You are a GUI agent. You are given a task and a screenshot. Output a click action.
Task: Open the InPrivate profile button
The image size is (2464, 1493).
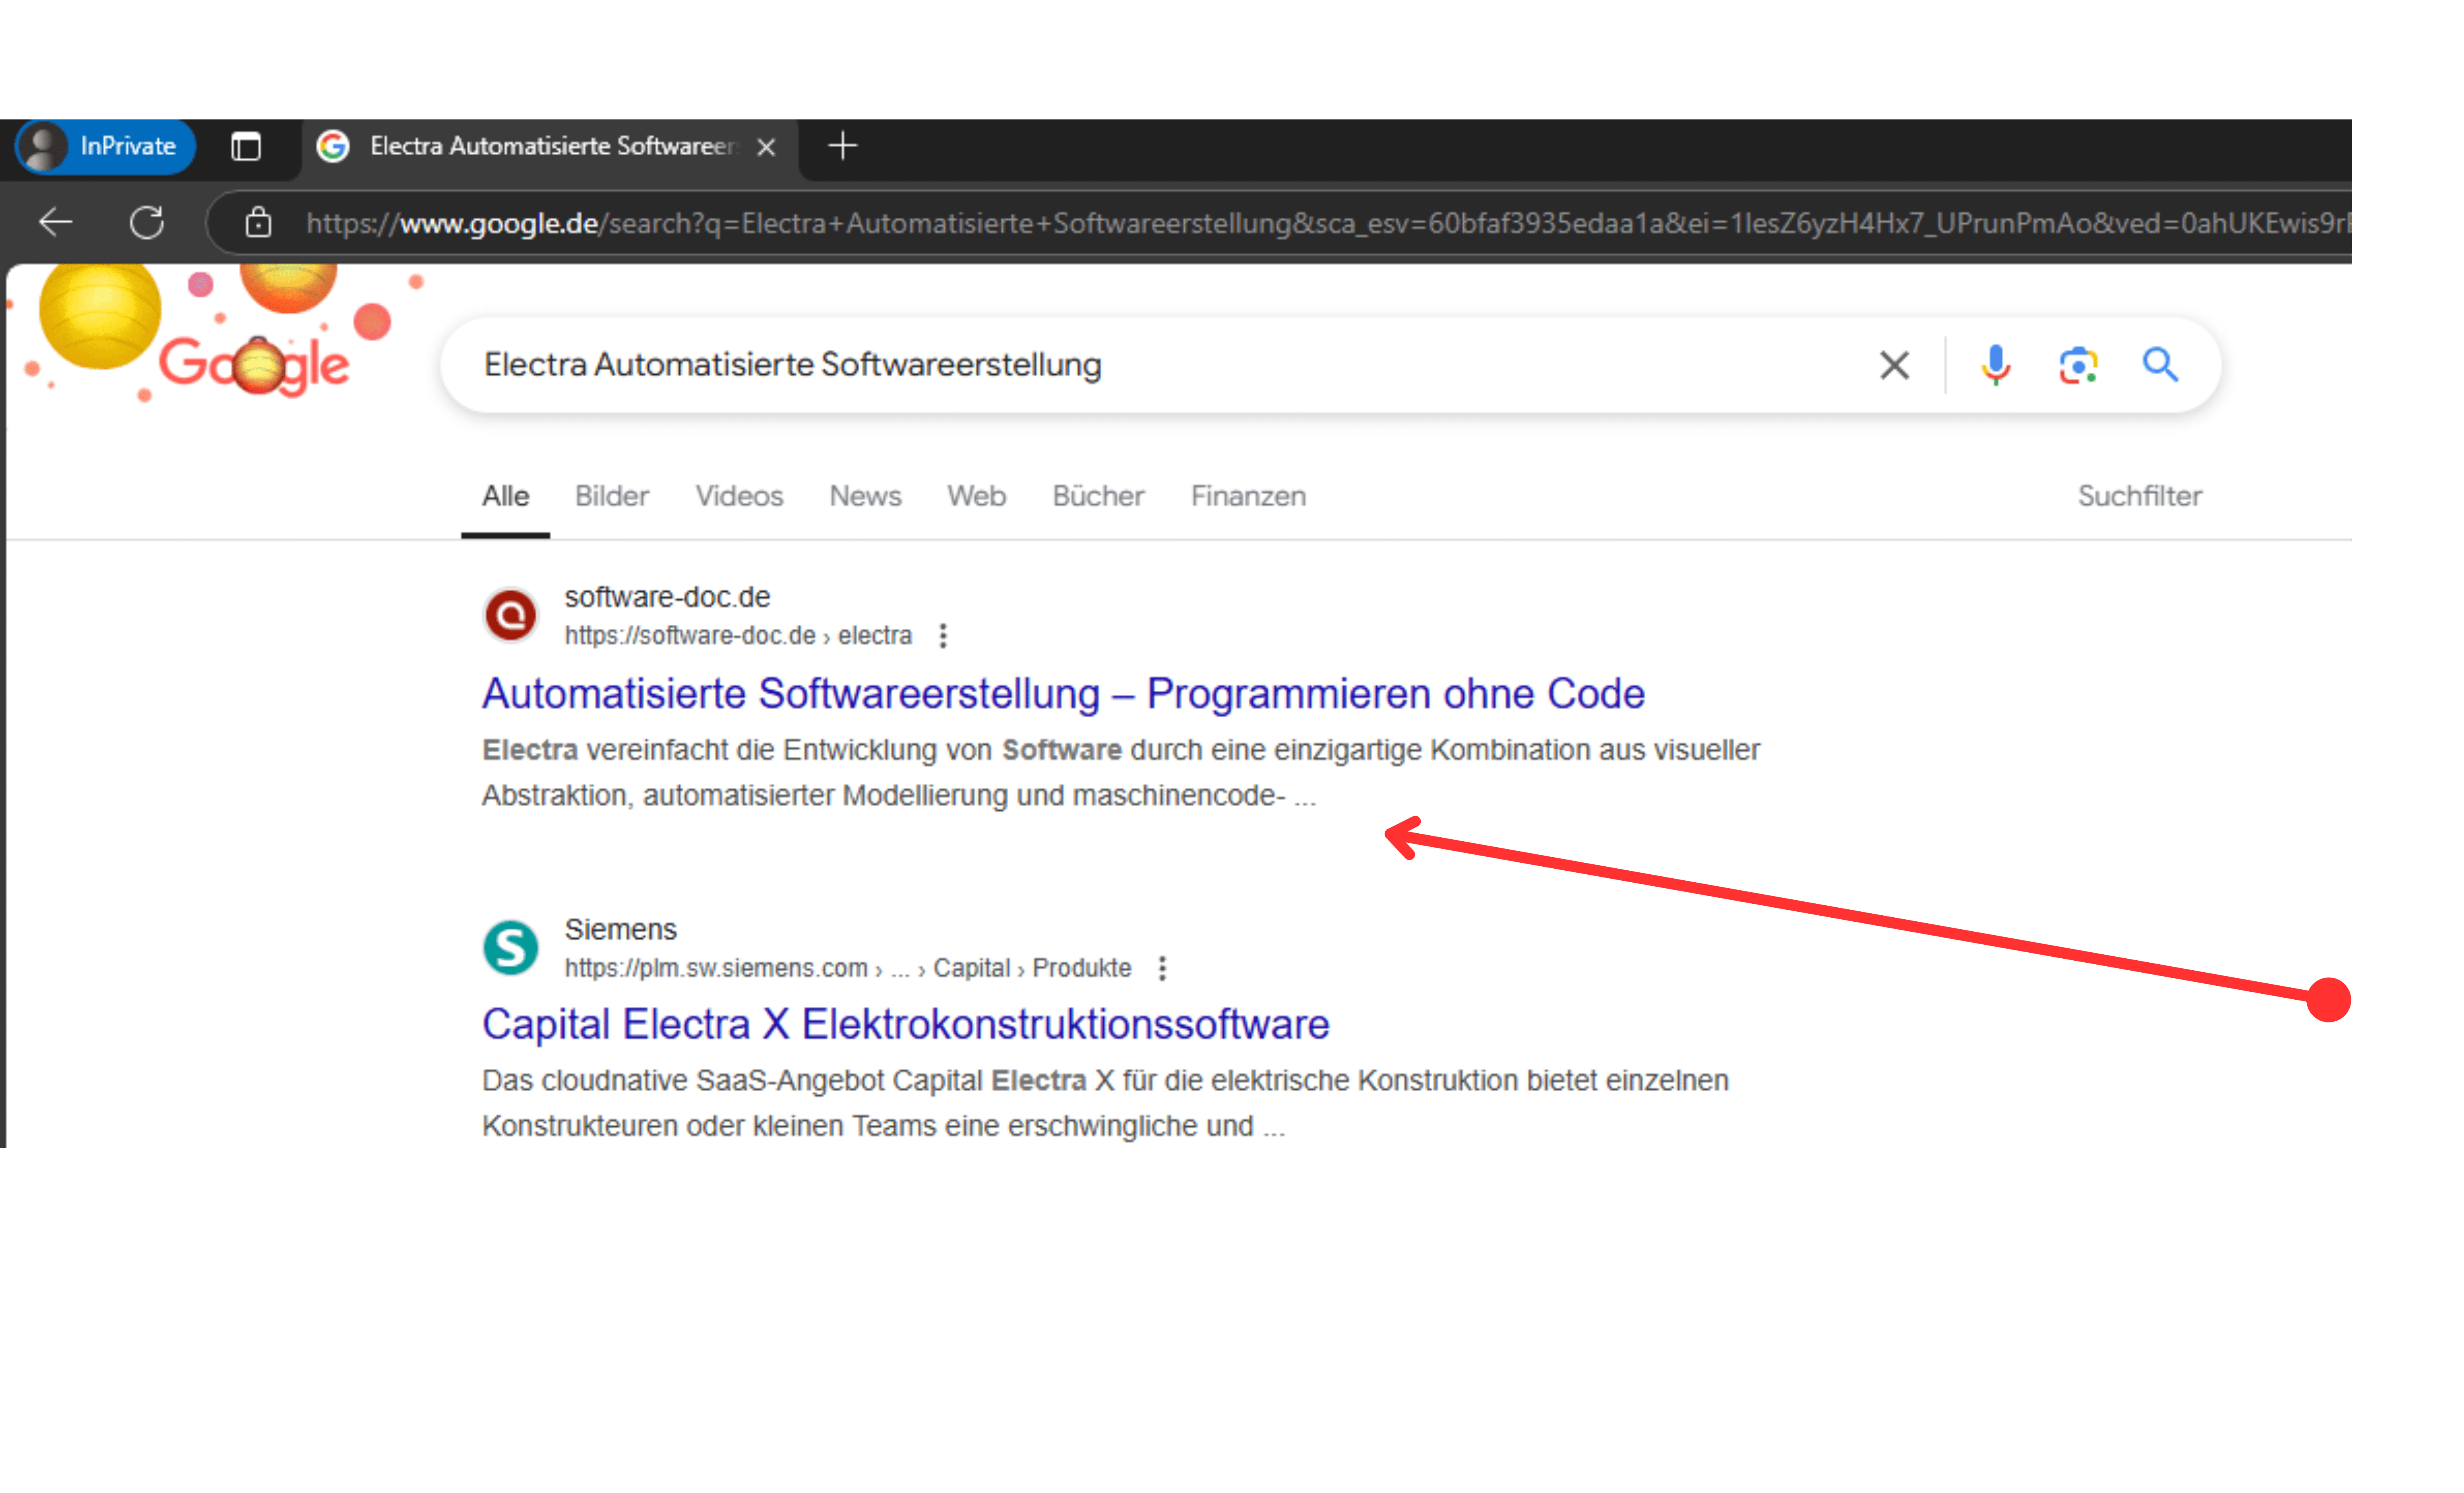pos(105,147)
